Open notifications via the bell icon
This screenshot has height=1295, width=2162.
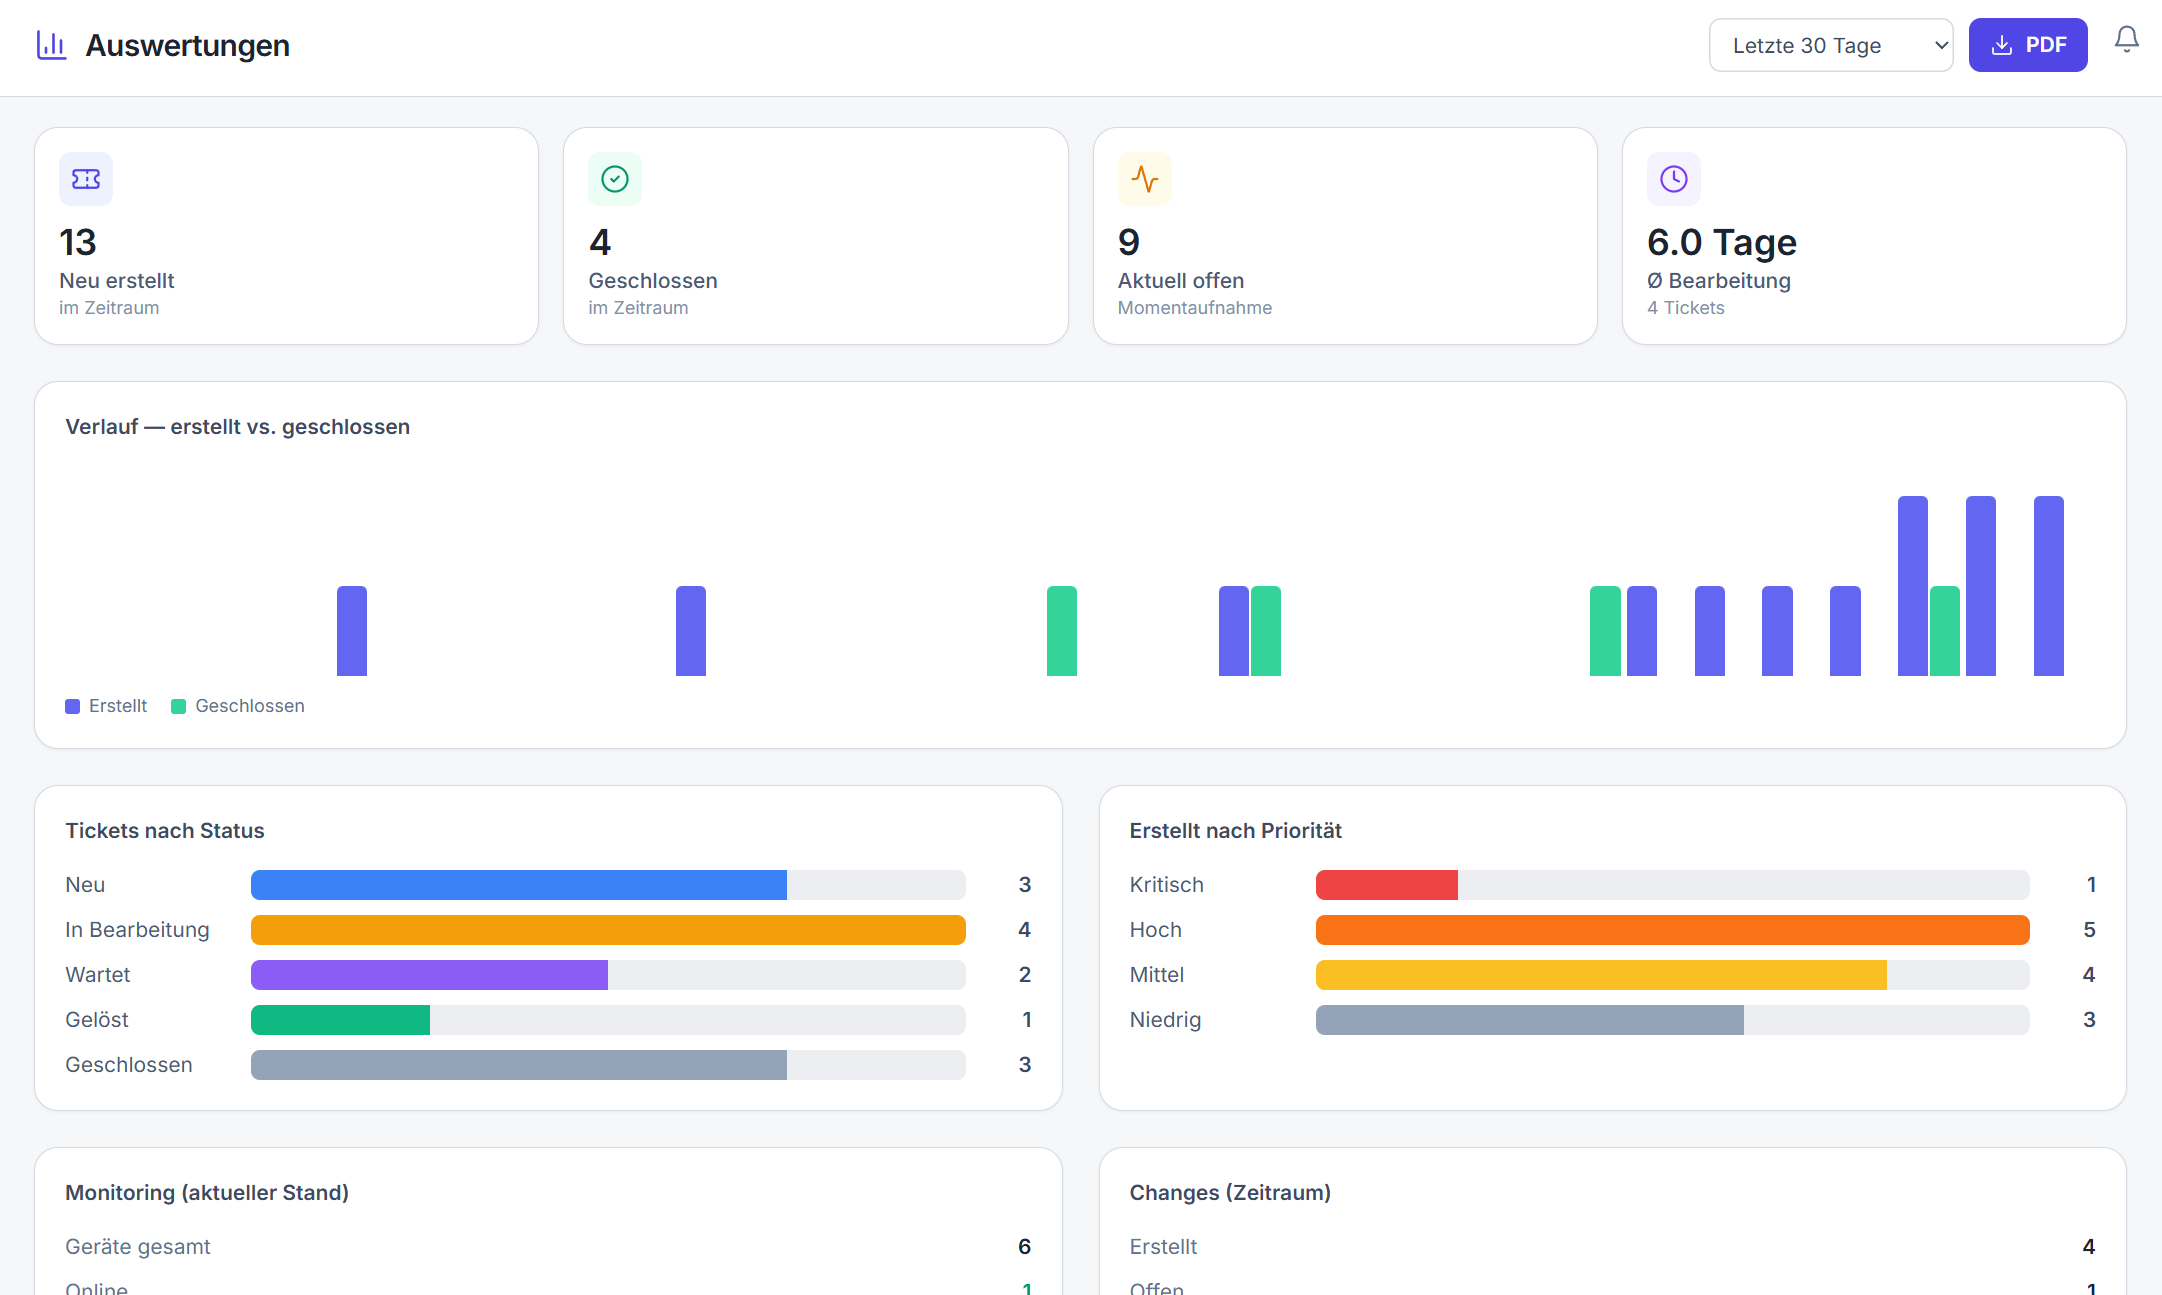tap(2126, 40)
